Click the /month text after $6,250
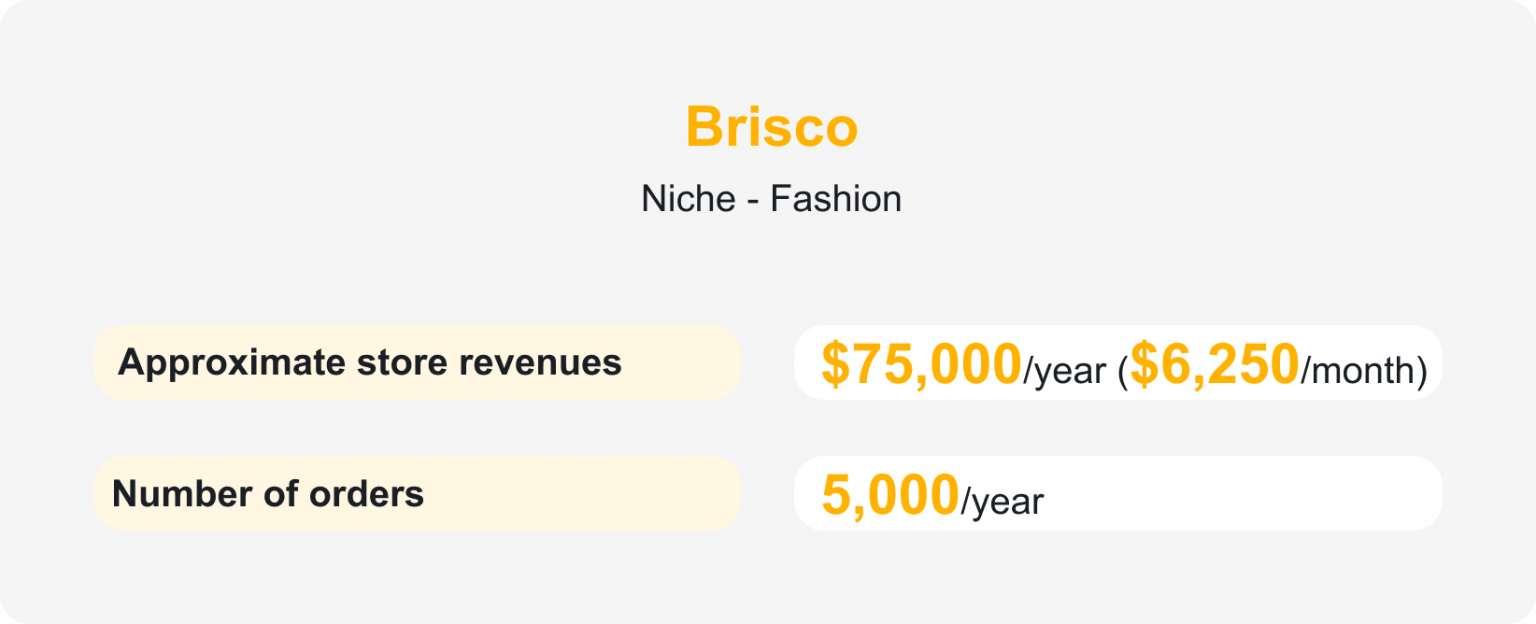The width and height of the screenshot is (1536, 624). click(x=1358, y=371)
